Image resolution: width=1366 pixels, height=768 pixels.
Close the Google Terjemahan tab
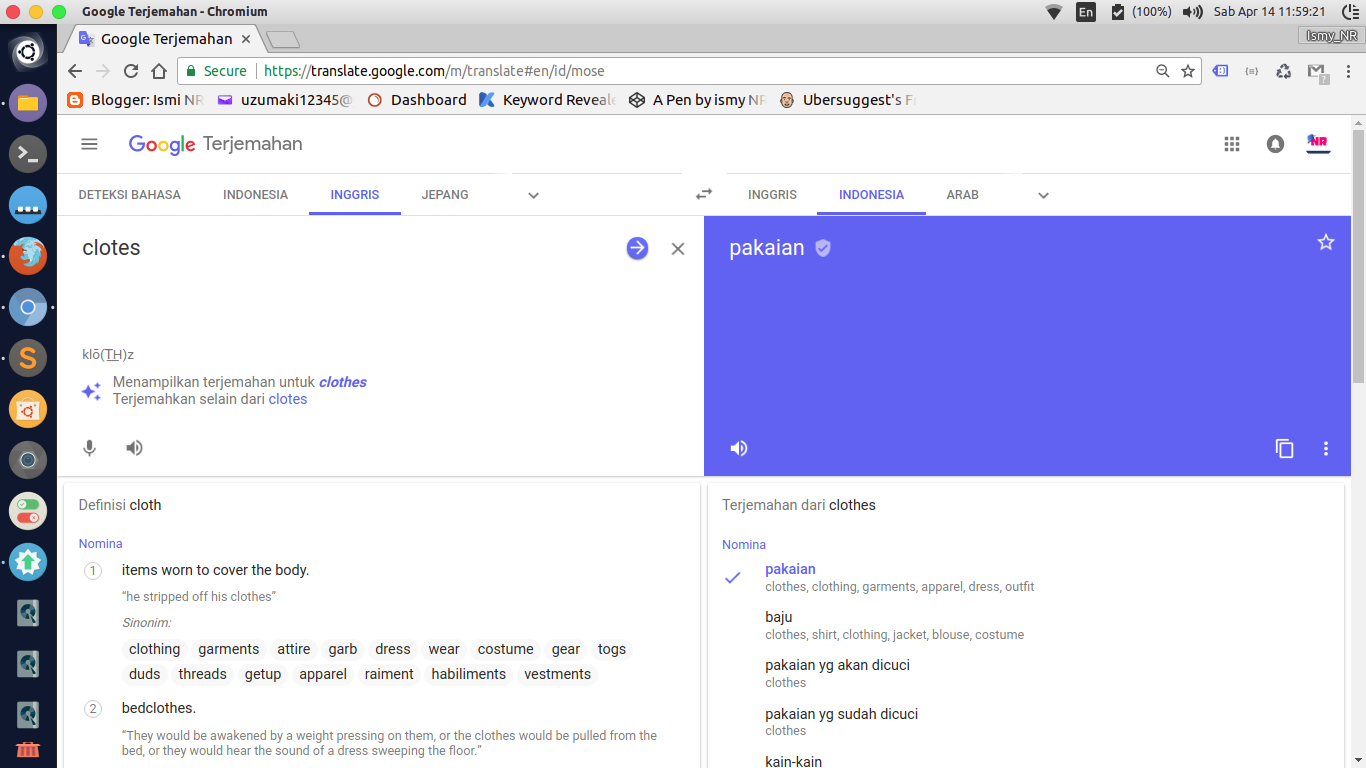(246, 39)
